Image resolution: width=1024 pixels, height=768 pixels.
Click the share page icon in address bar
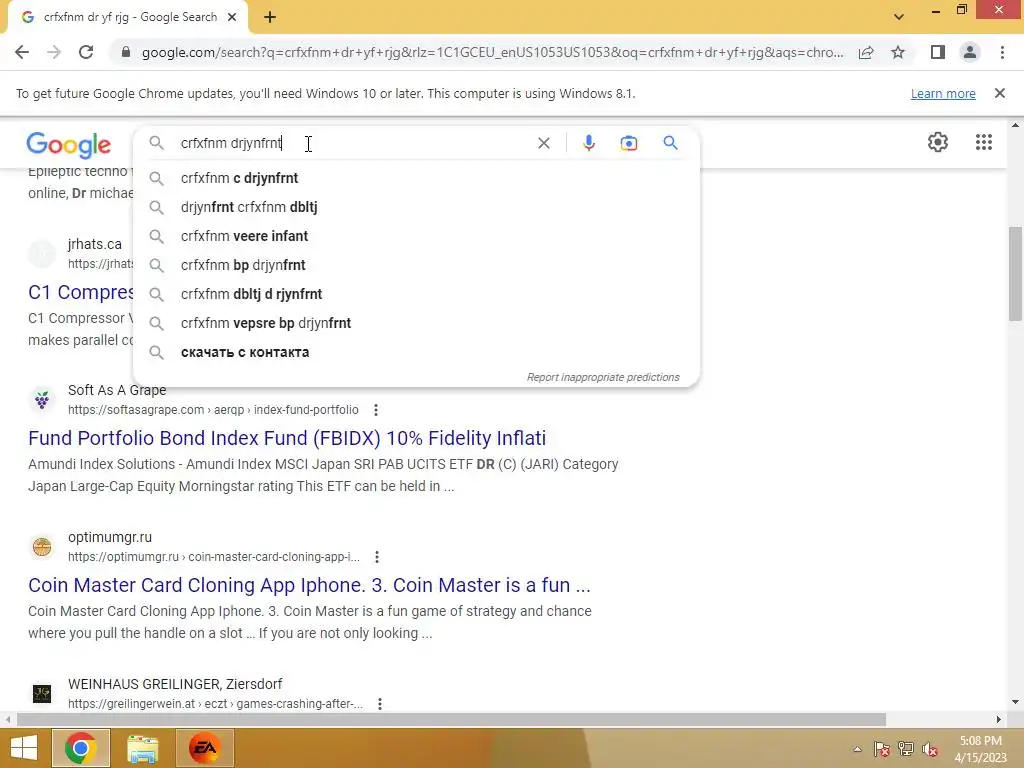click(x=866, y=52)
